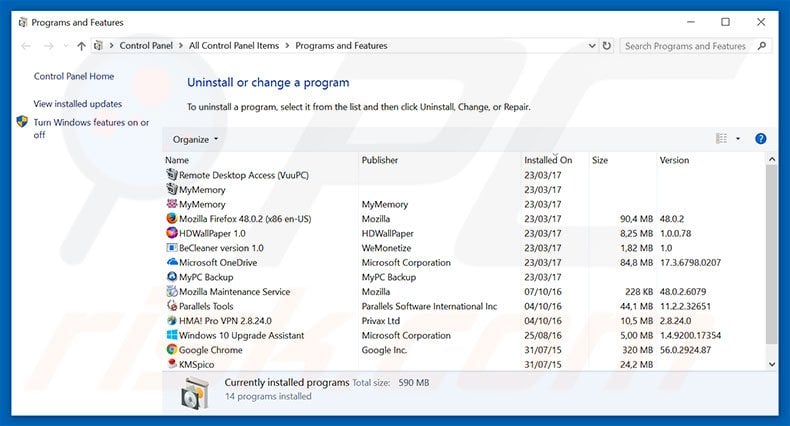The height and width of the screenshot is (426, 790).
Task: Change the view layout icon
Action: (721, 138)
